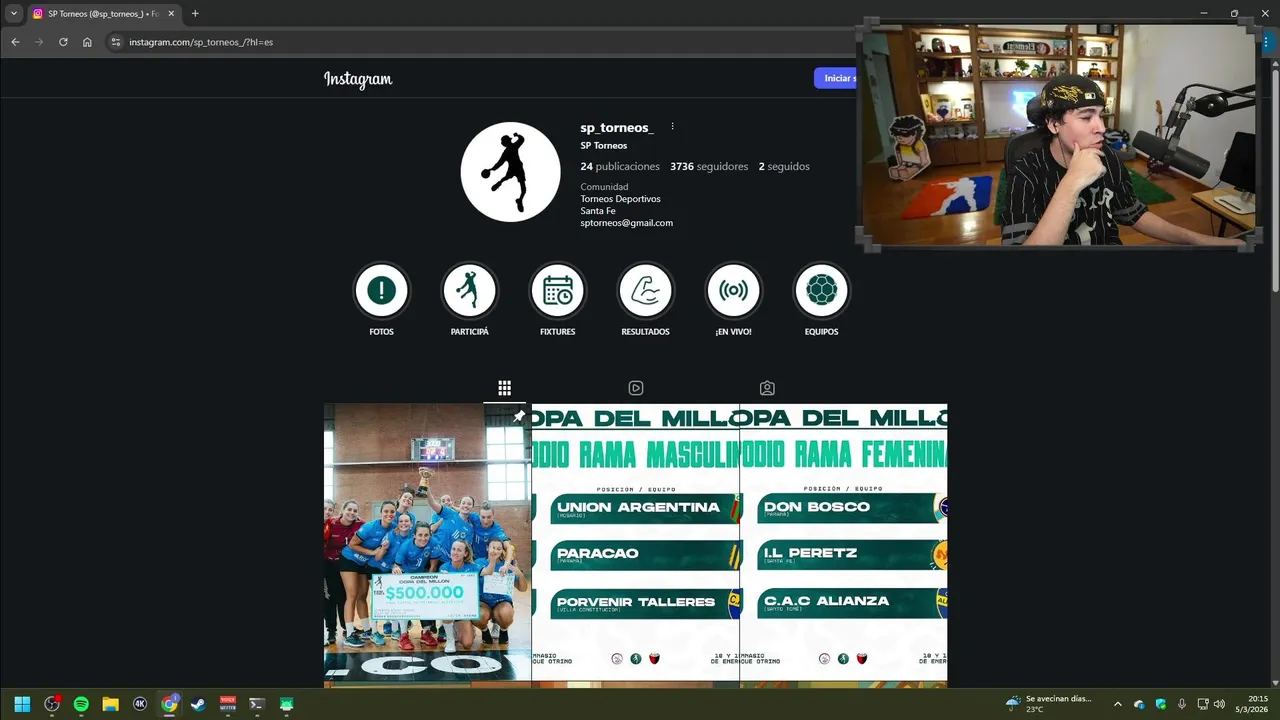Image resolution: width=1280 pixels, height=720 pixels.
Task: Go back in browser history
Action: click(15, 42)
